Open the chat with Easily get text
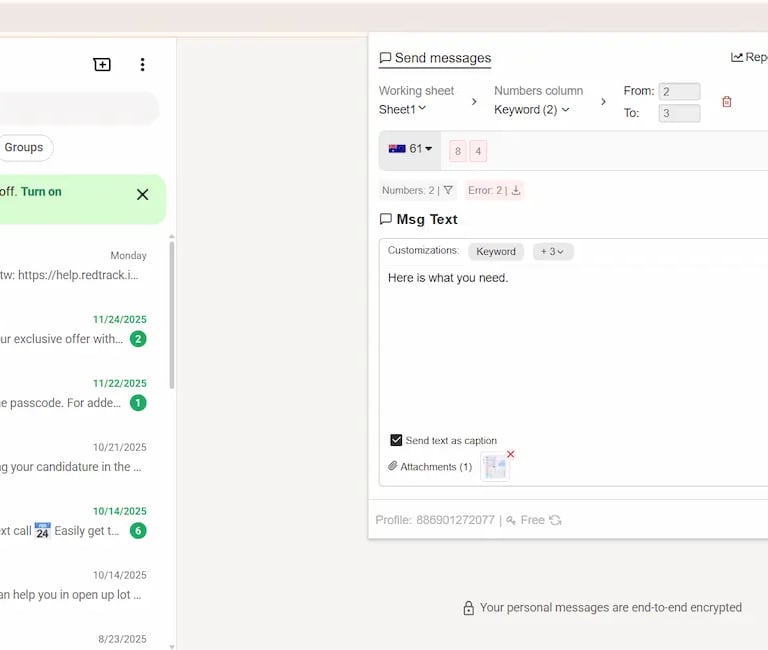Viewport: 768px width, 650px height. pos(73,521)
